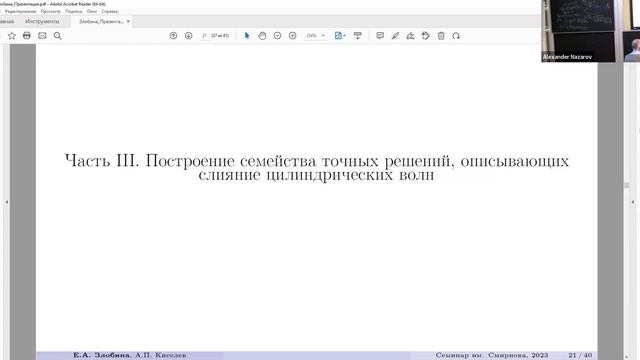The height and width of the screenshot is (360, 640).
Task: Activate the hand pan tool
Action: tap(262, 36)
